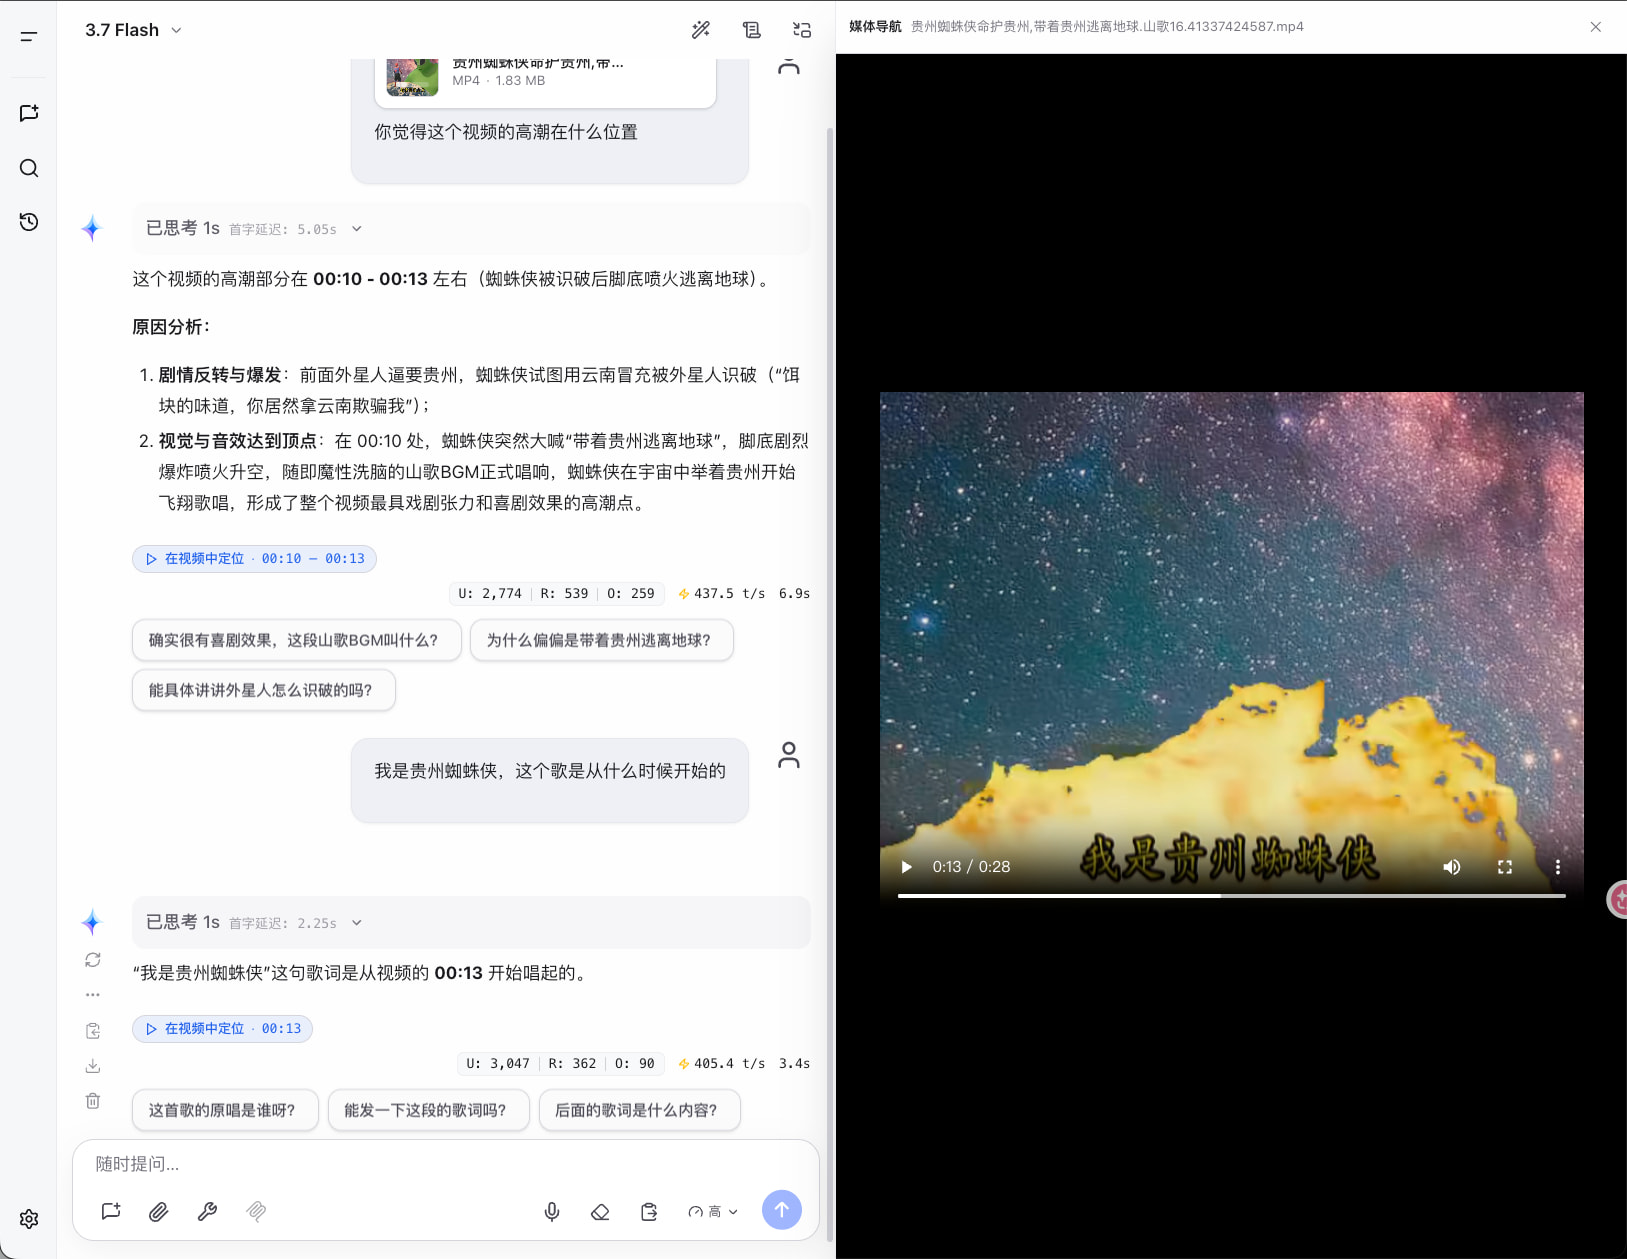Attach a file with the paperclip icon
This screenshot has width=1627, height=1259.
[x=159, y=1211]
